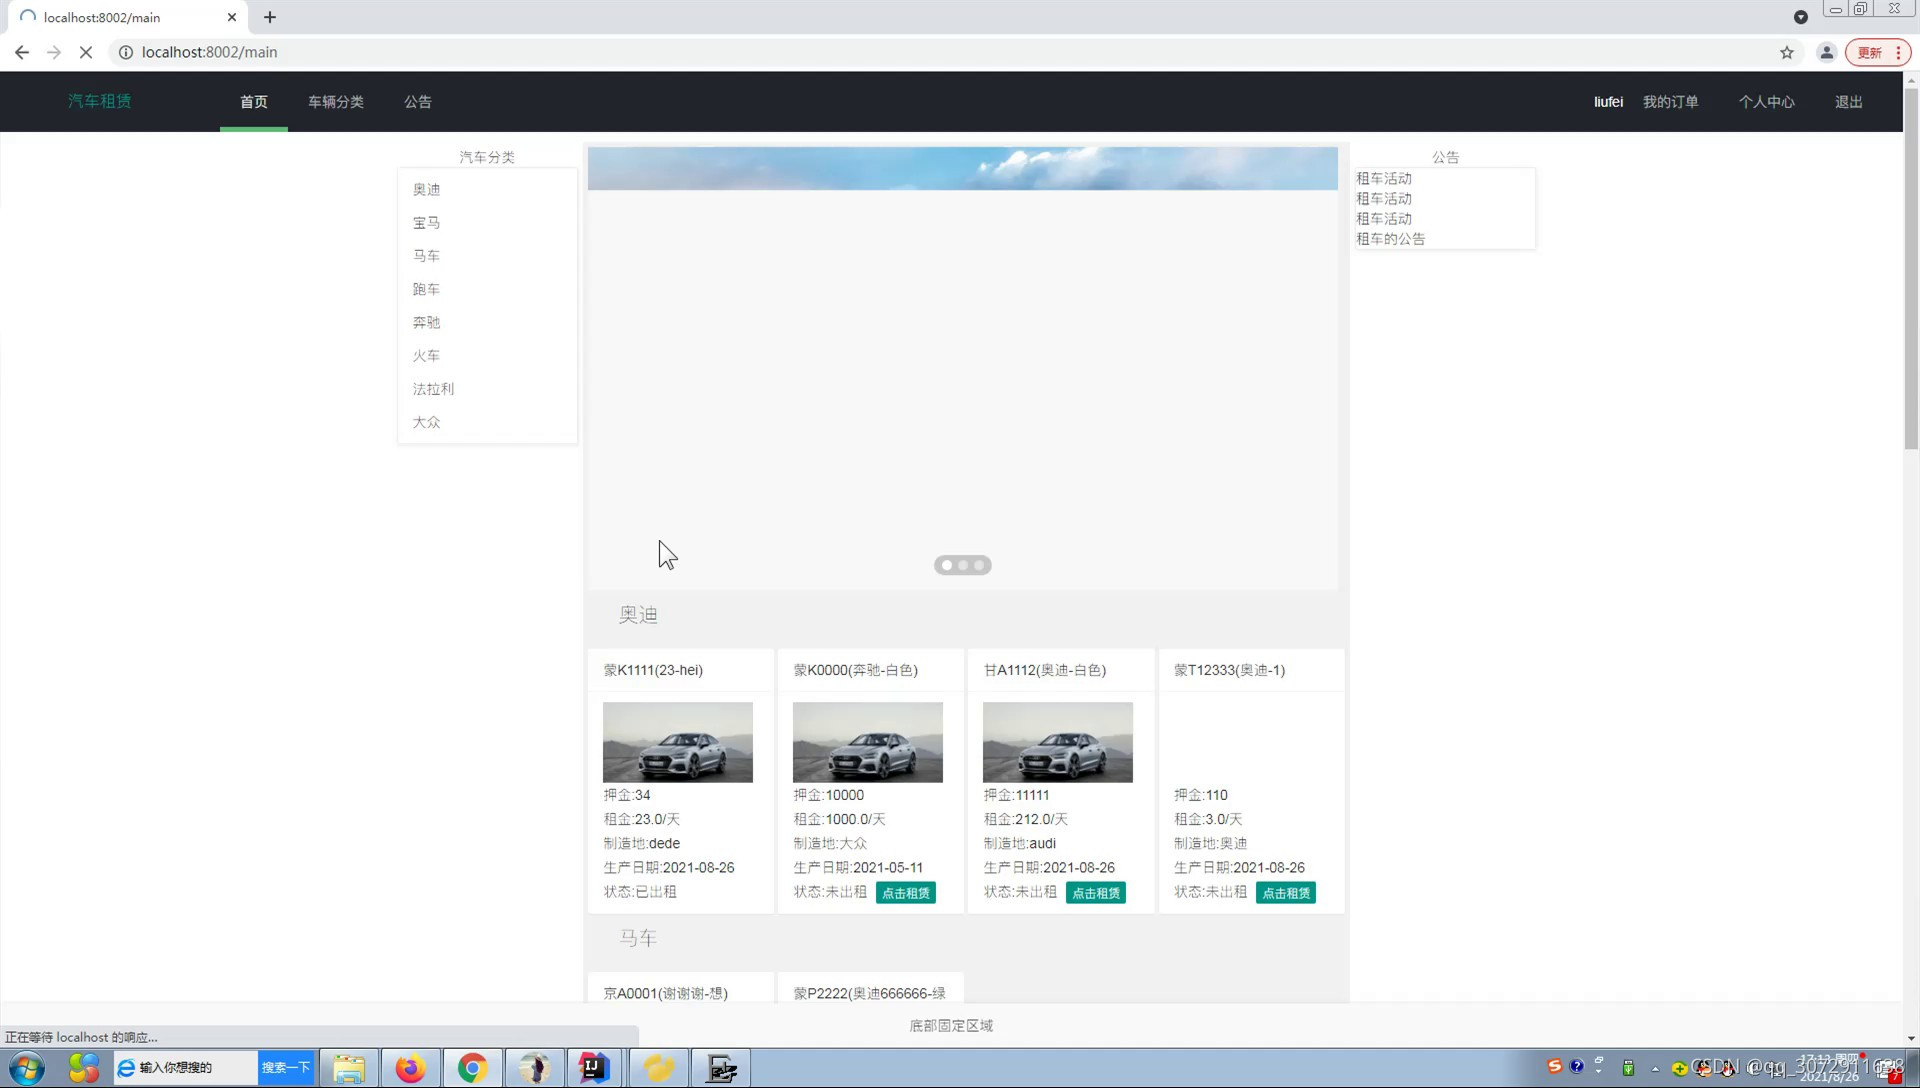Click 点击租赁 for 甘A1112 car
The width and height of the screenshot is (1920, 1088).
[x=1096, y=892]
